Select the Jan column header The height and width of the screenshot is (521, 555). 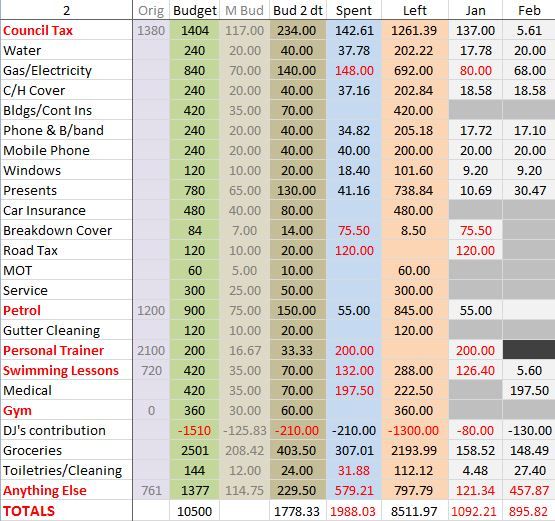tap(475, 11)
